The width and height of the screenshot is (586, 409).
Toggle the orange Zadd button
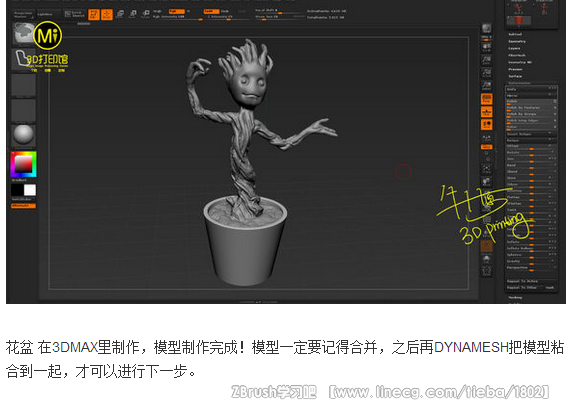[x=211, y=11]
